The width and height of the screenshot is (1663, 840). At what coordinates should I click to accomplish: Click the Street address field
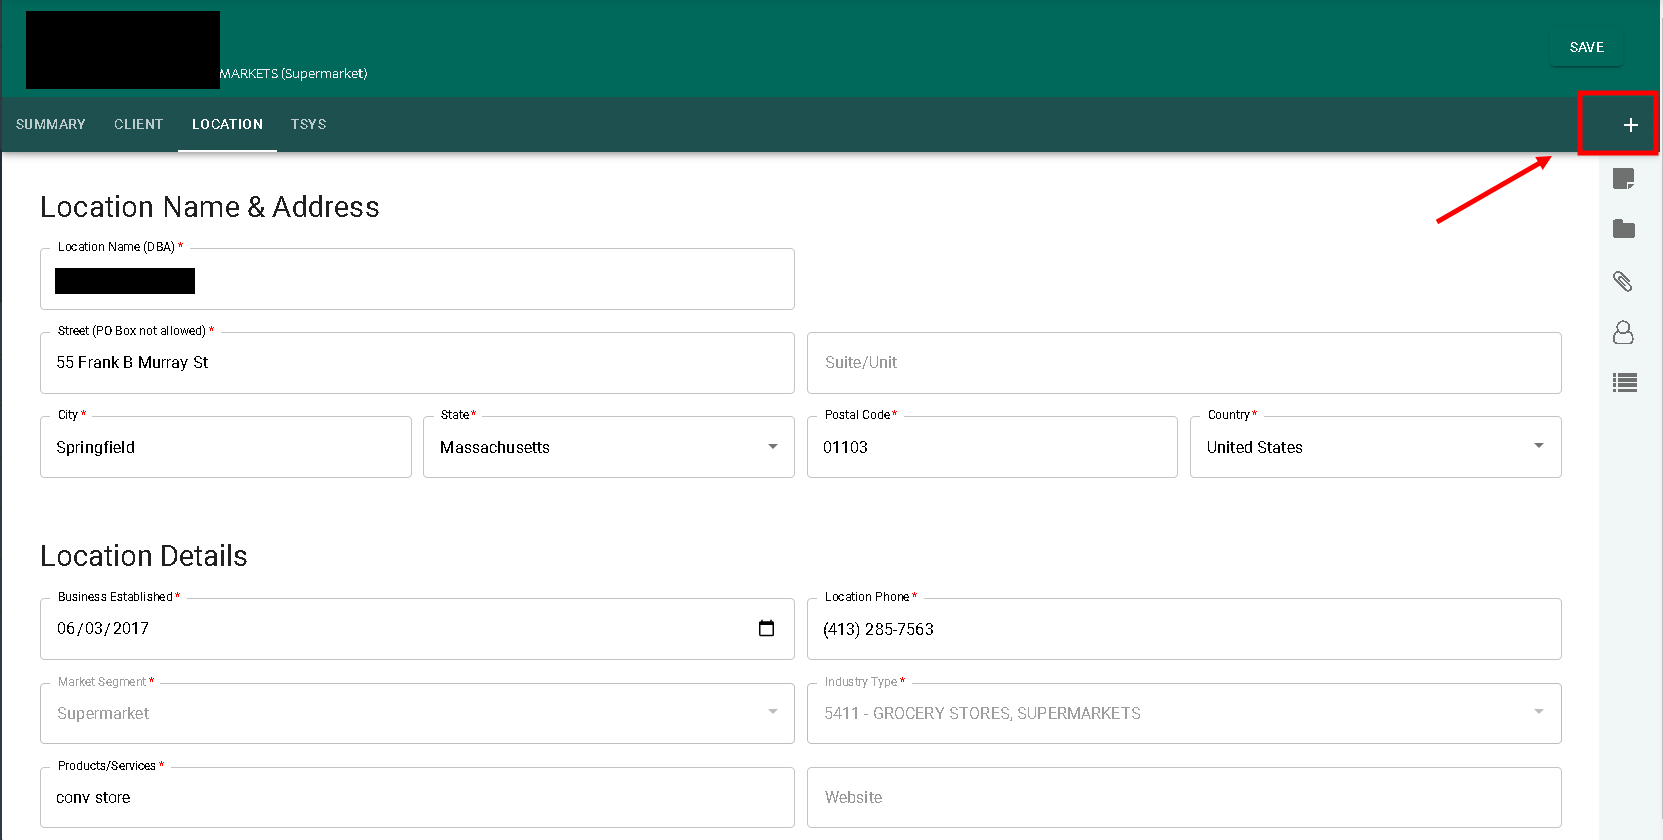click(417, 363)
